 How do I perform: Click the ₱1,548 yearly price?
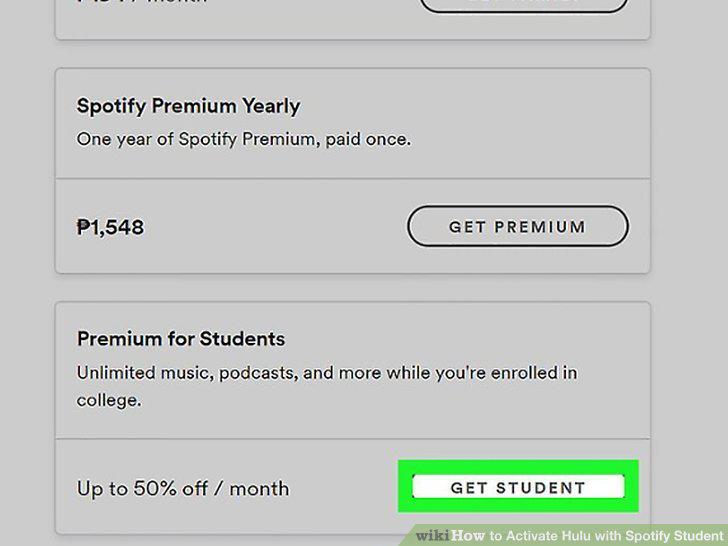point(110,227)
